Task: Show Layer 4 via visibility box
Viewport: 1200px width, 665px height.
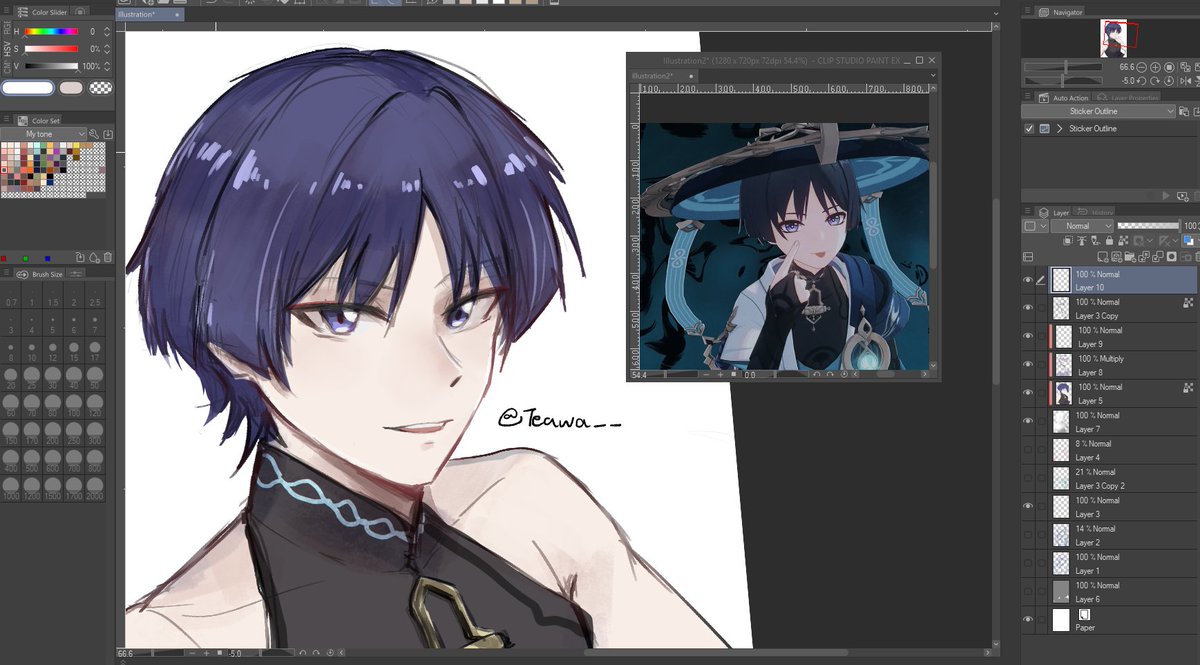Action: [1027, 450]
